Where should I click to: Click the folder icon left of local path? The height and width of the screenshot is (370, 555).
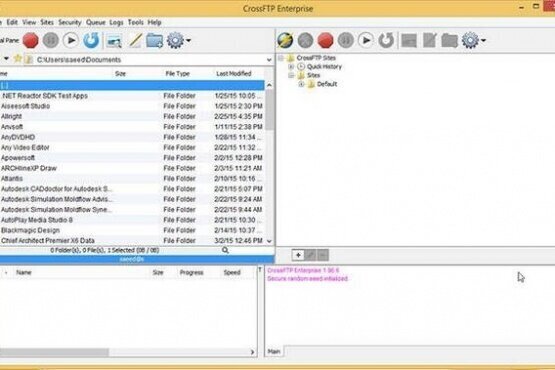(x=28, y=59)
